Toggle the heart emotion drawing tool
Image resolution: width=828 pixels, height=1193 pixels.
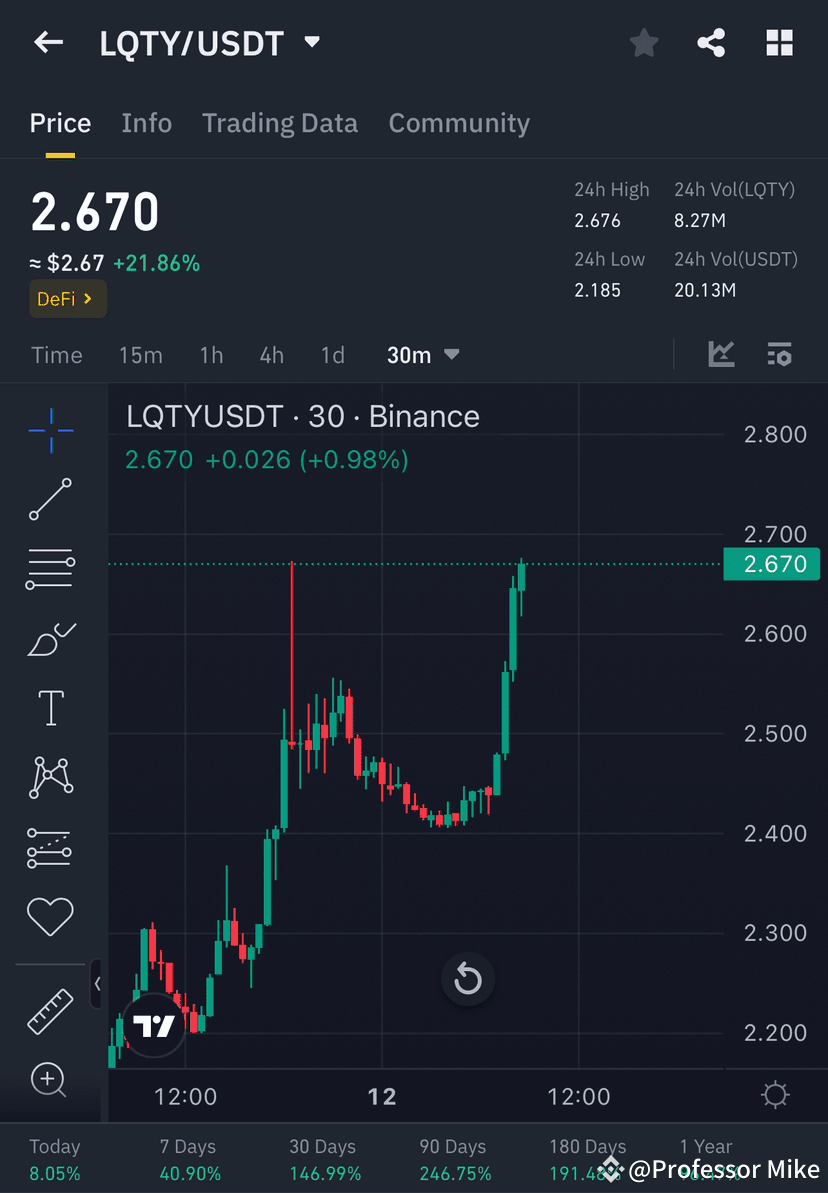pos(50,917)
